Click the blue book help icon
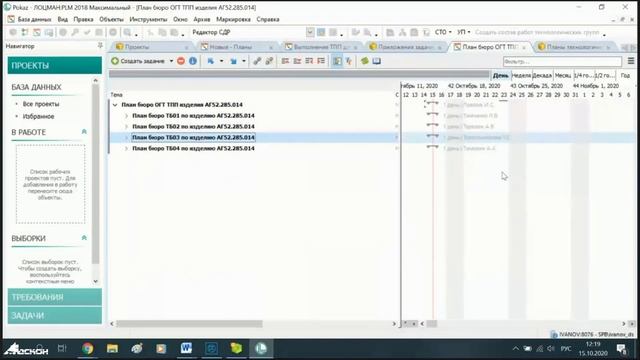The height and width of the screenshot is (360, 640). 376,61
